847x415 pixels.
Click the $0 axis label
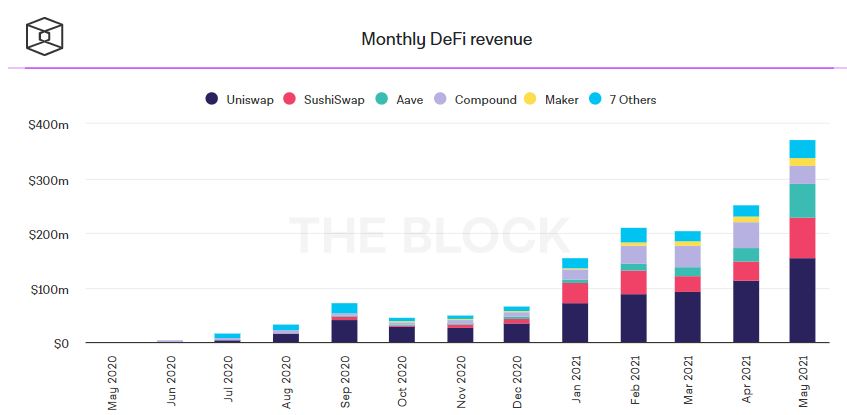click(60, 344)
